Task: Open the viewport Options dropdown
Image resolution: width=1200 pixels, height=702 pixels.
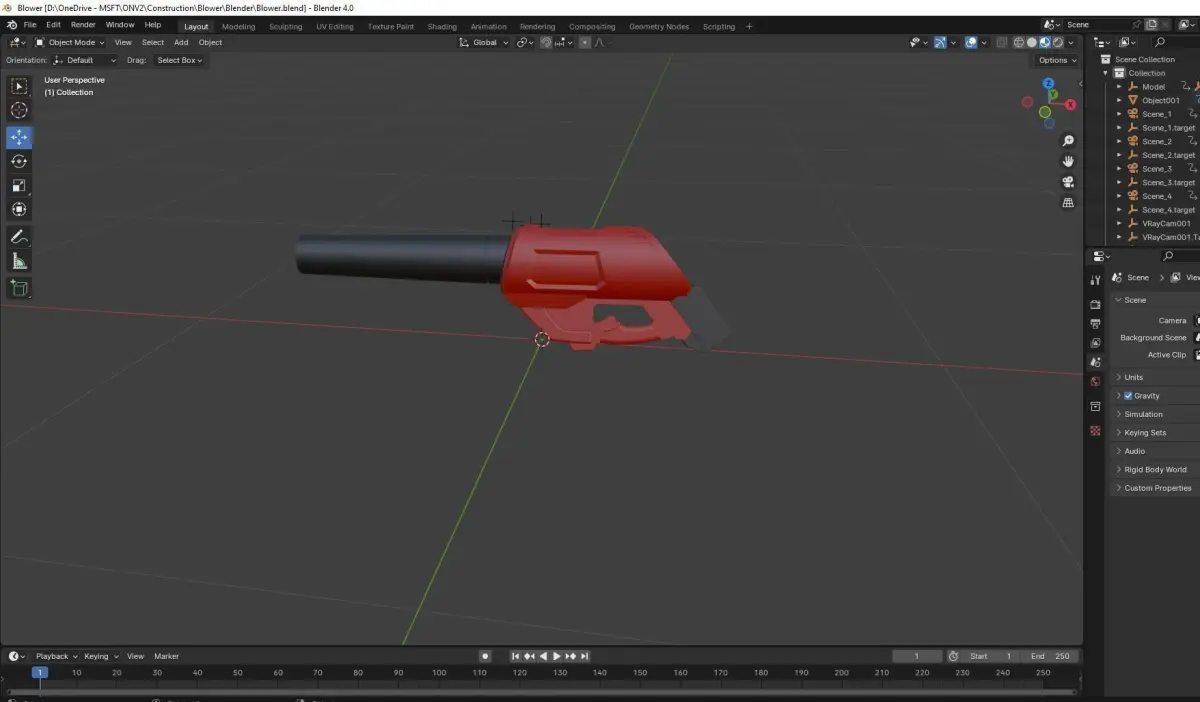Action: [1057, 60]
